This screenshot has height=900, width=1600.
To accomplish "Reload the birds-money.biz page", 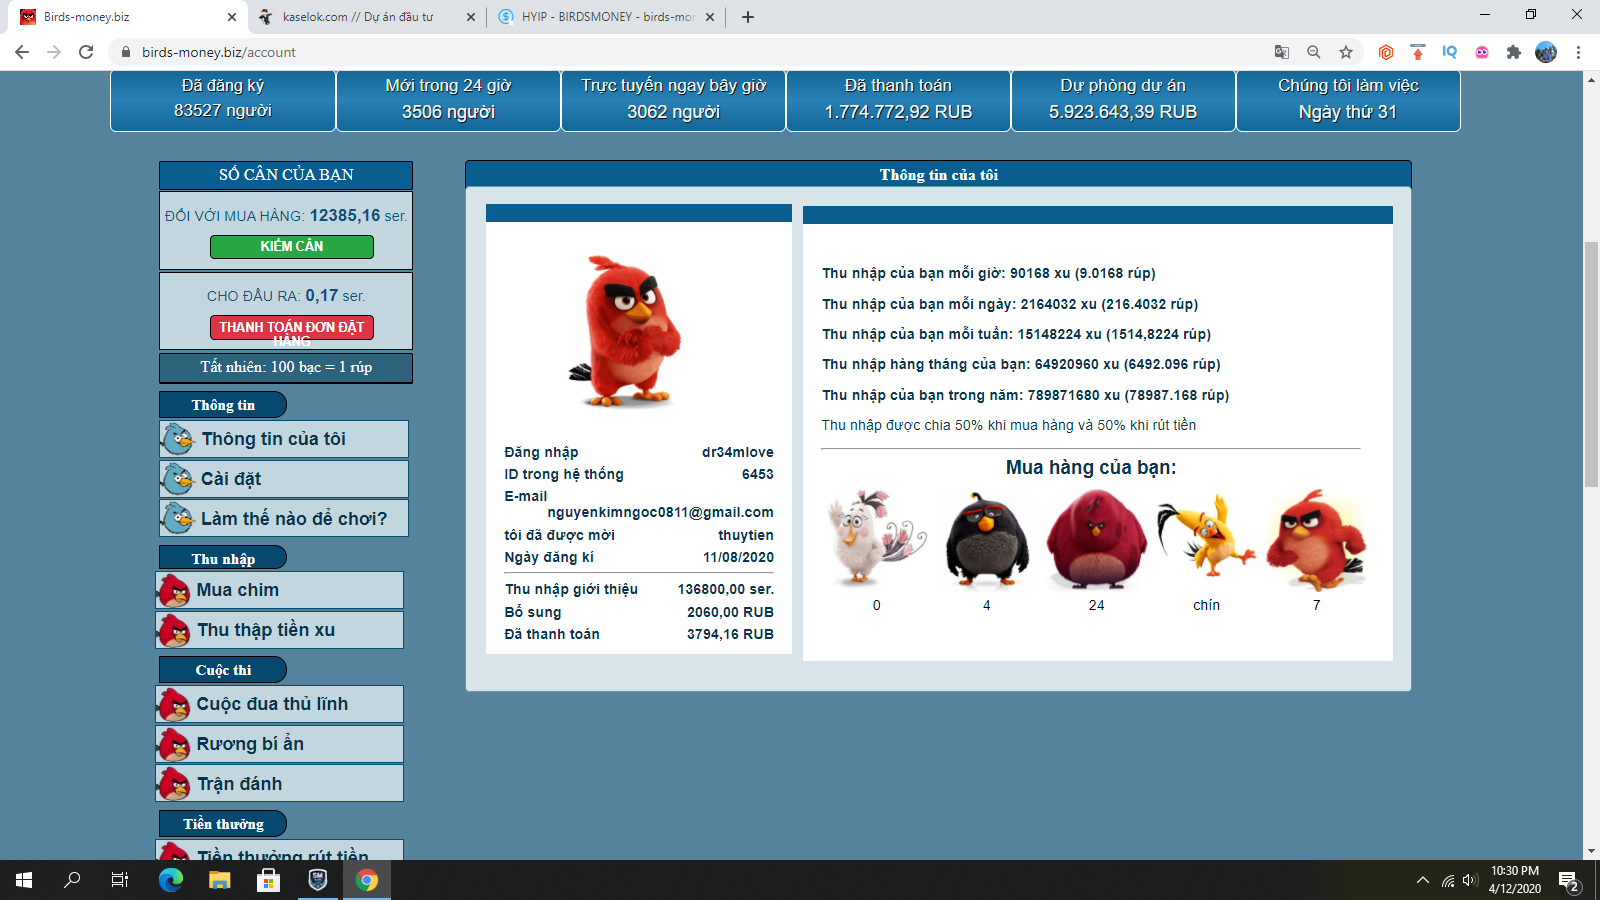I will tap(86, 52).
